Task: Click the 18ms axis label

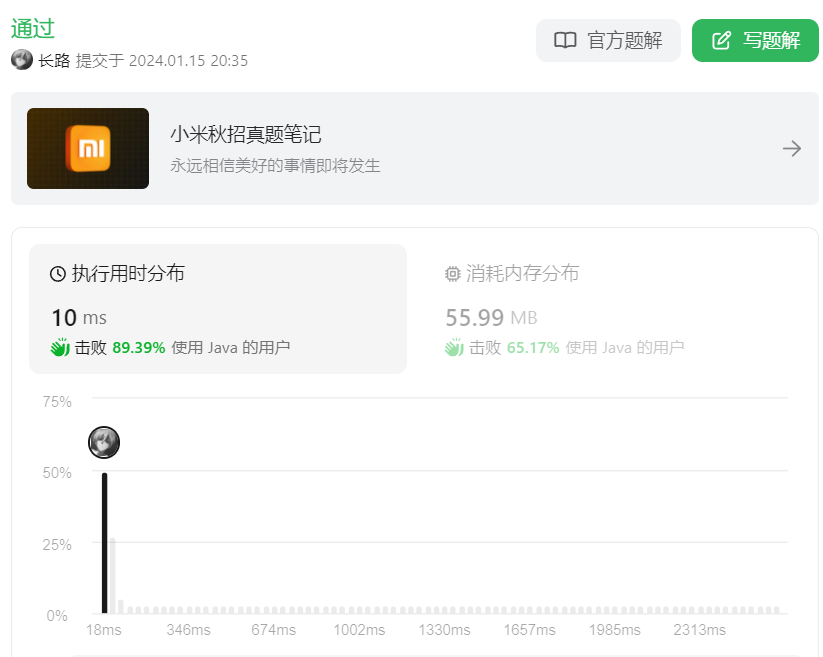Action: tap(103, 630)
